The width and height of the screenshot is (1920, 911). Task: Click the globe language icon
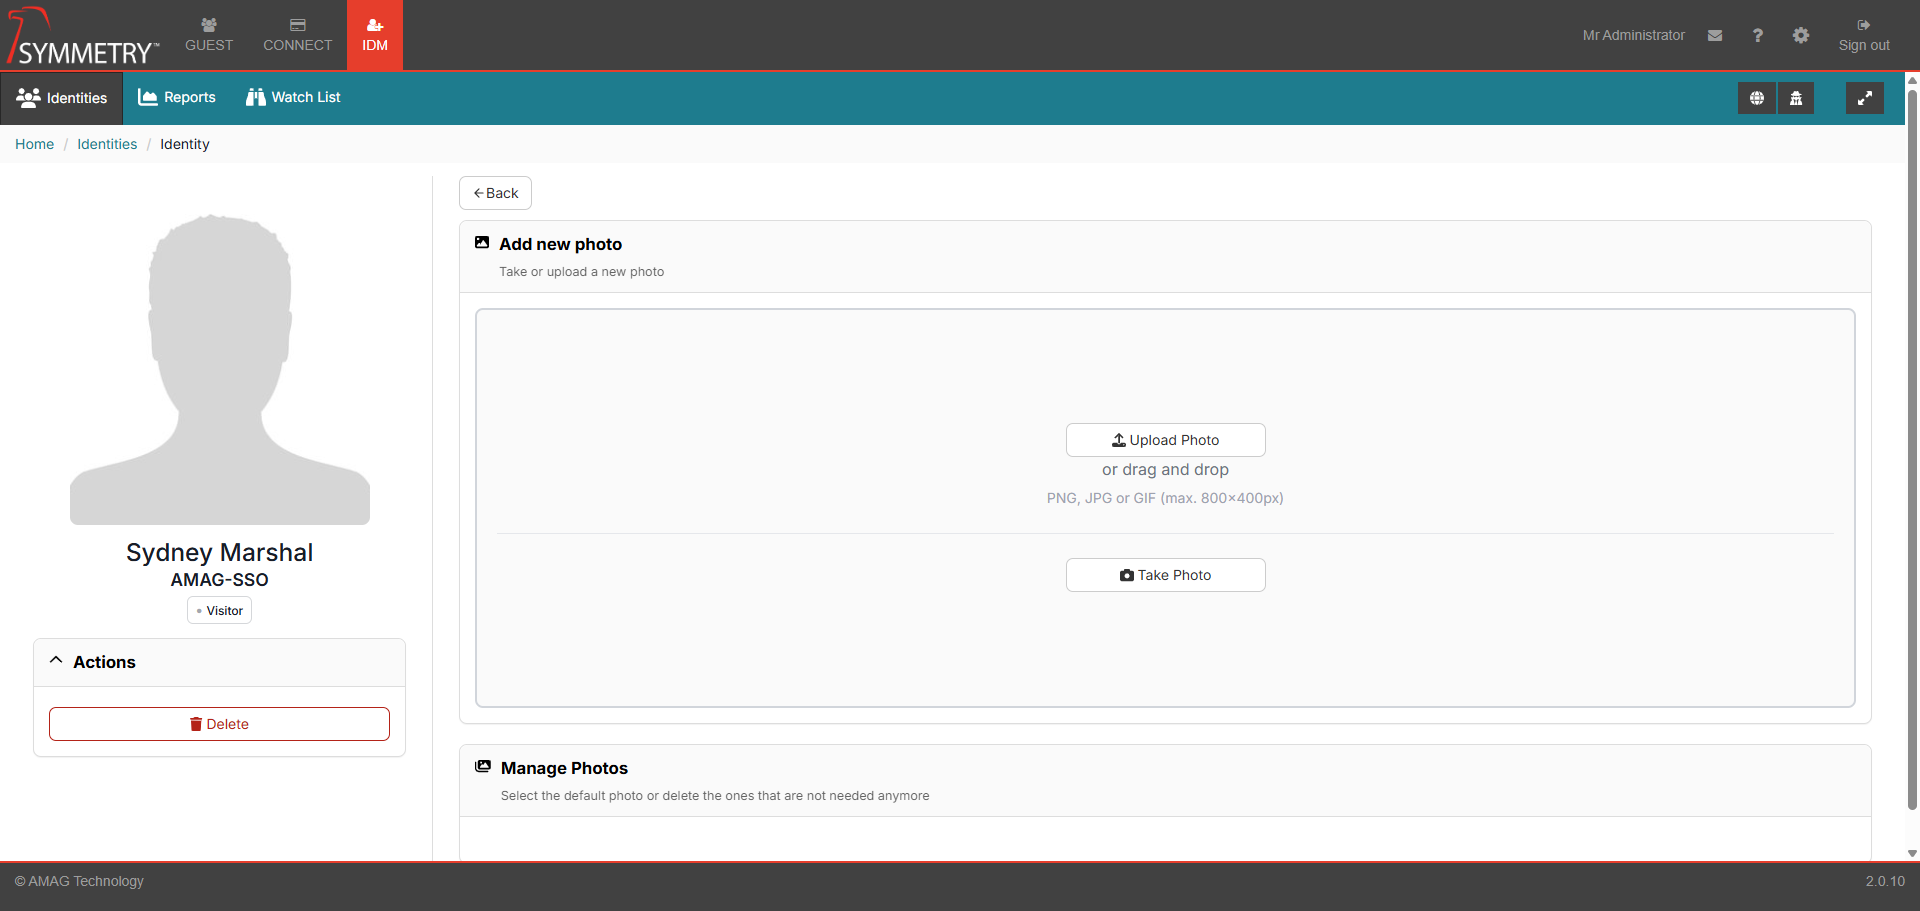click(x=1756, y=98)
